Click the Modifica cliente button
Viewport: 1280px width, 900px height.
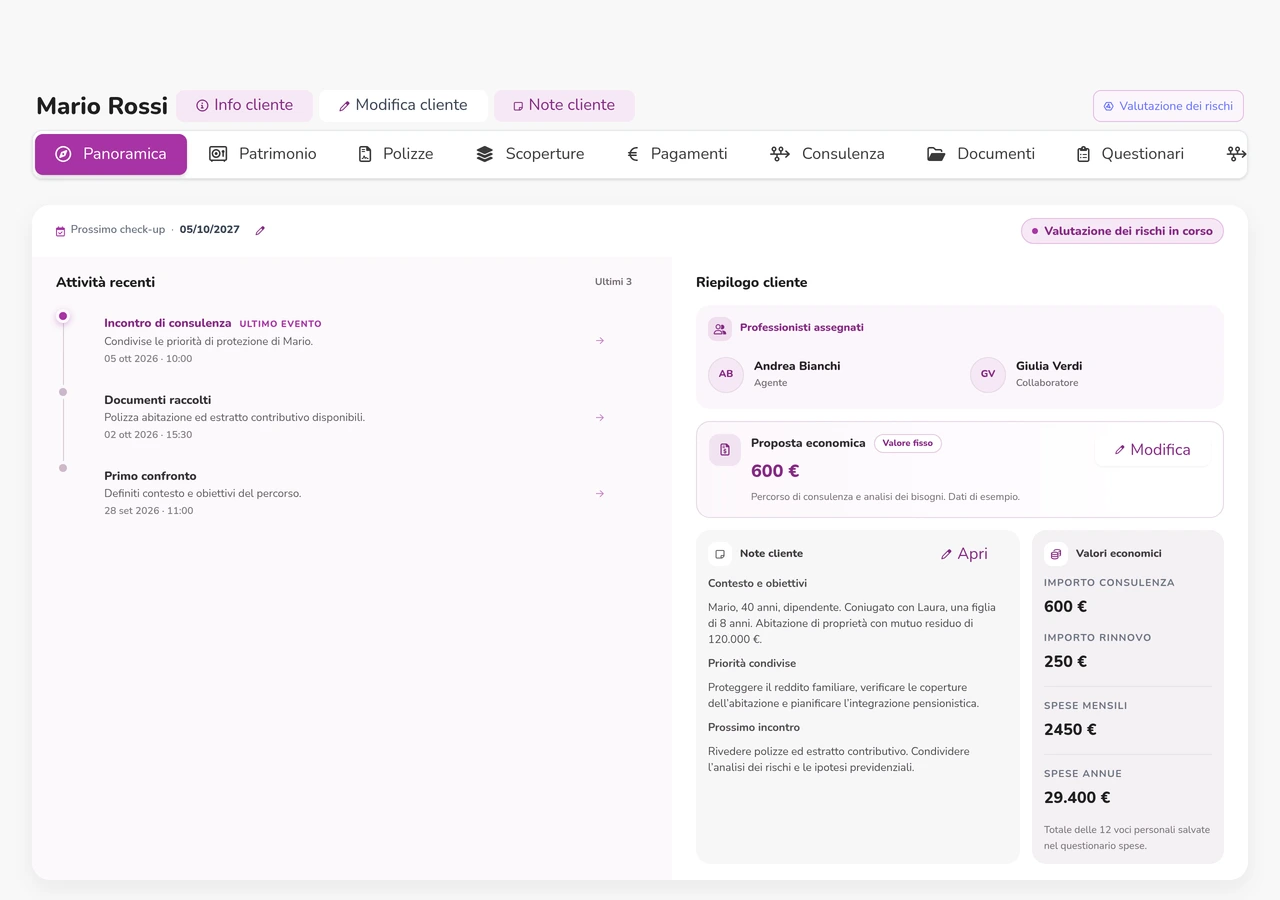click(x=403, y=105)
